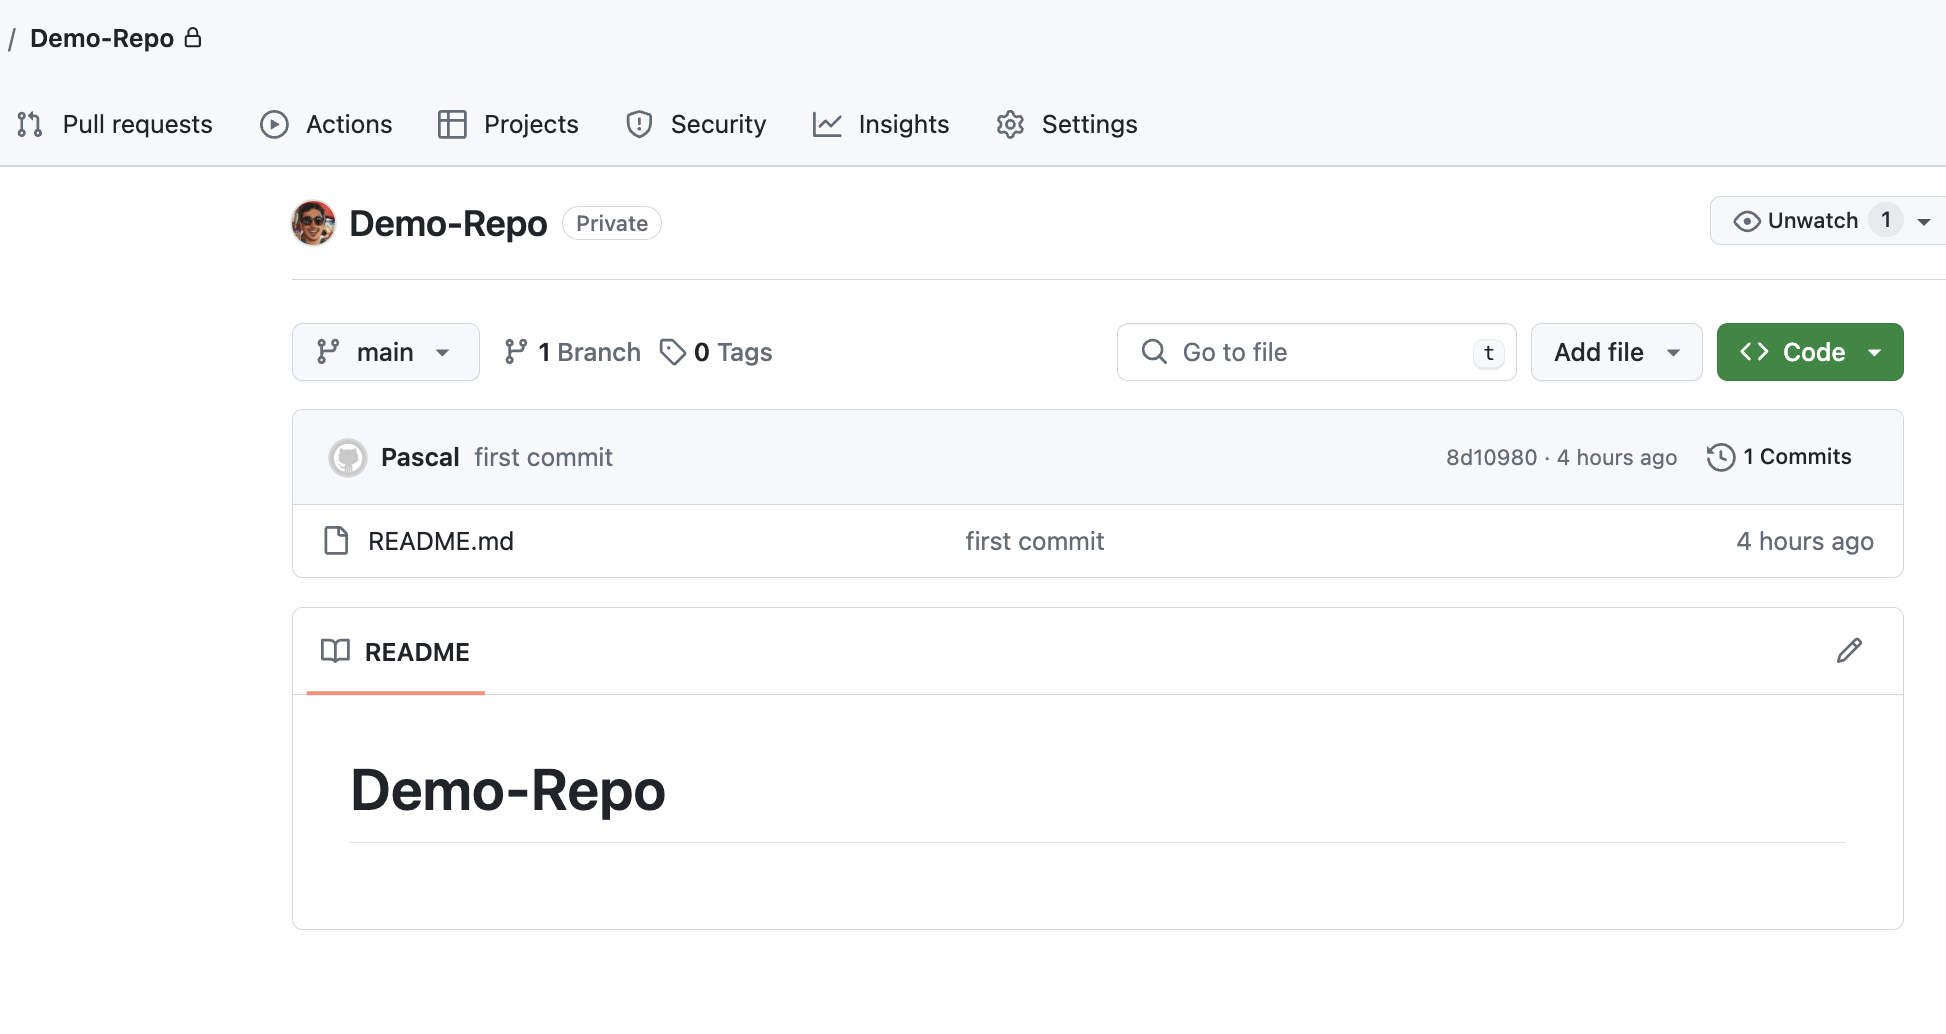
Task: Open the README.md file link
Action: tap(440, 541)
